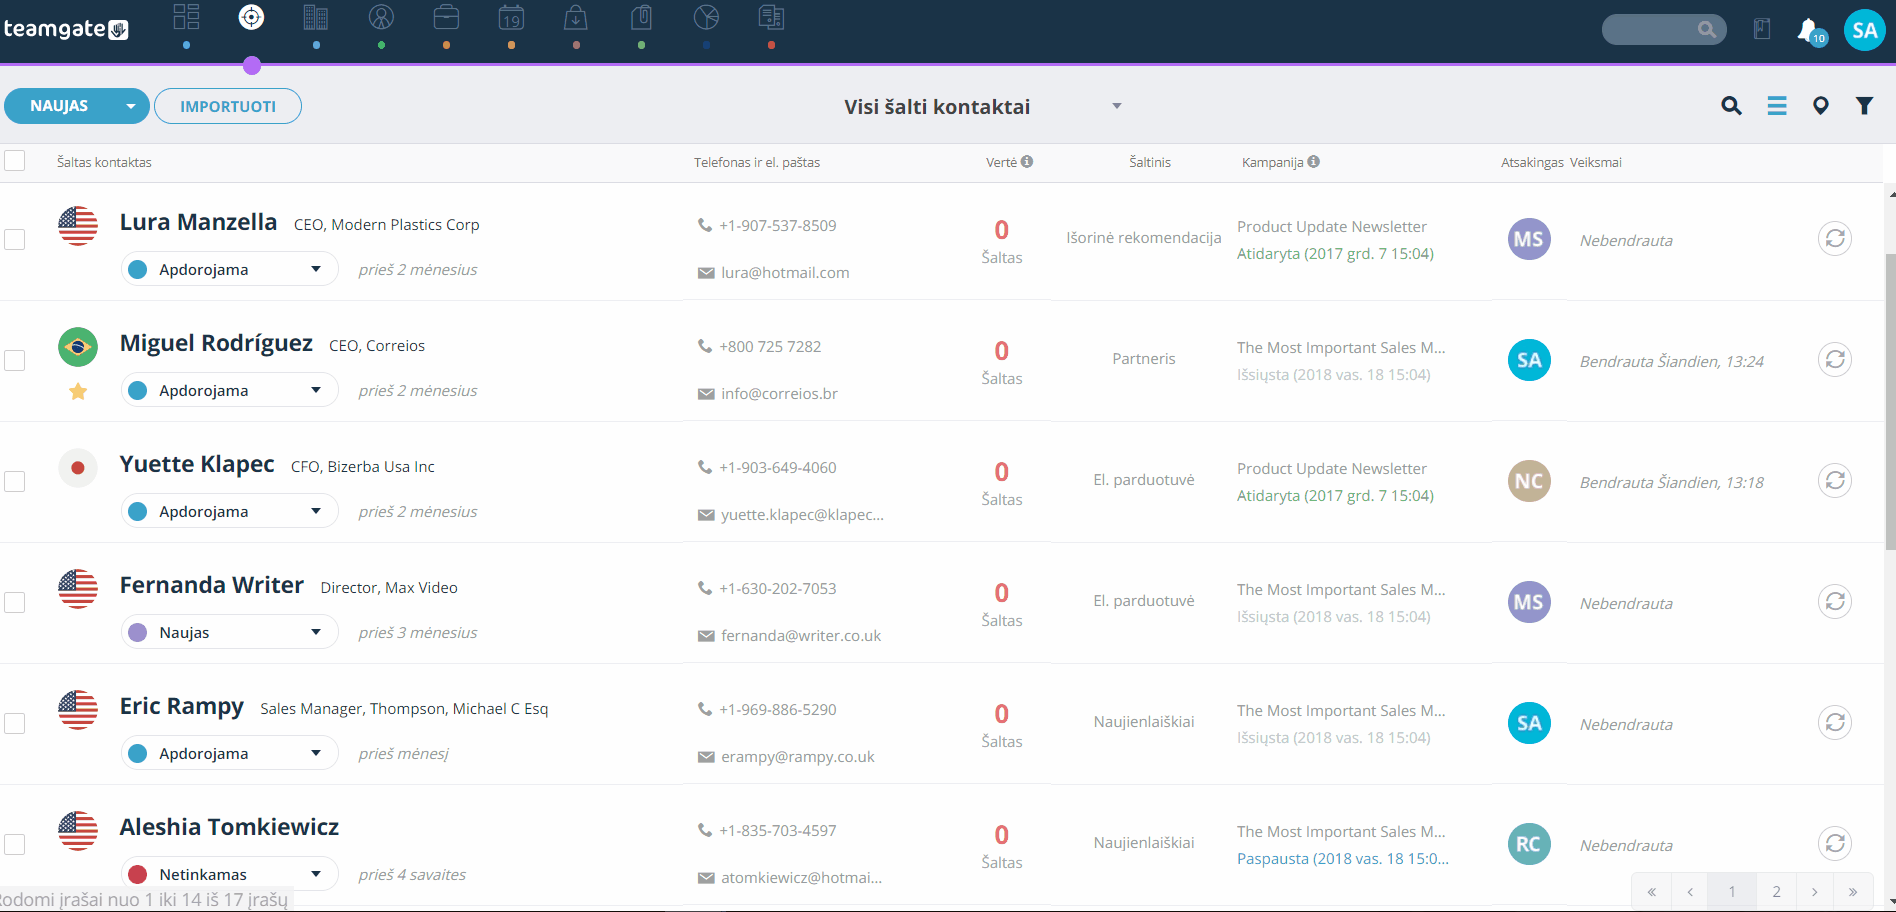The width and height of the screenshot is (1896, 912).
Task: Click refresh action icon for Lura Manzella
Action: tap(1834, 239)
